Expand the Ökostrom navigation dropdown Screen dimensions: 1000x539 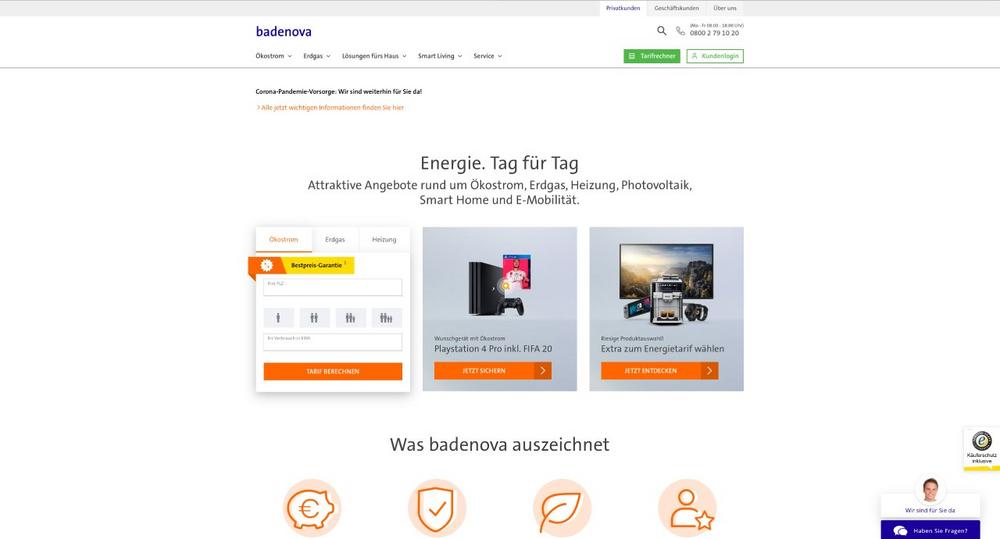point(274,56)
